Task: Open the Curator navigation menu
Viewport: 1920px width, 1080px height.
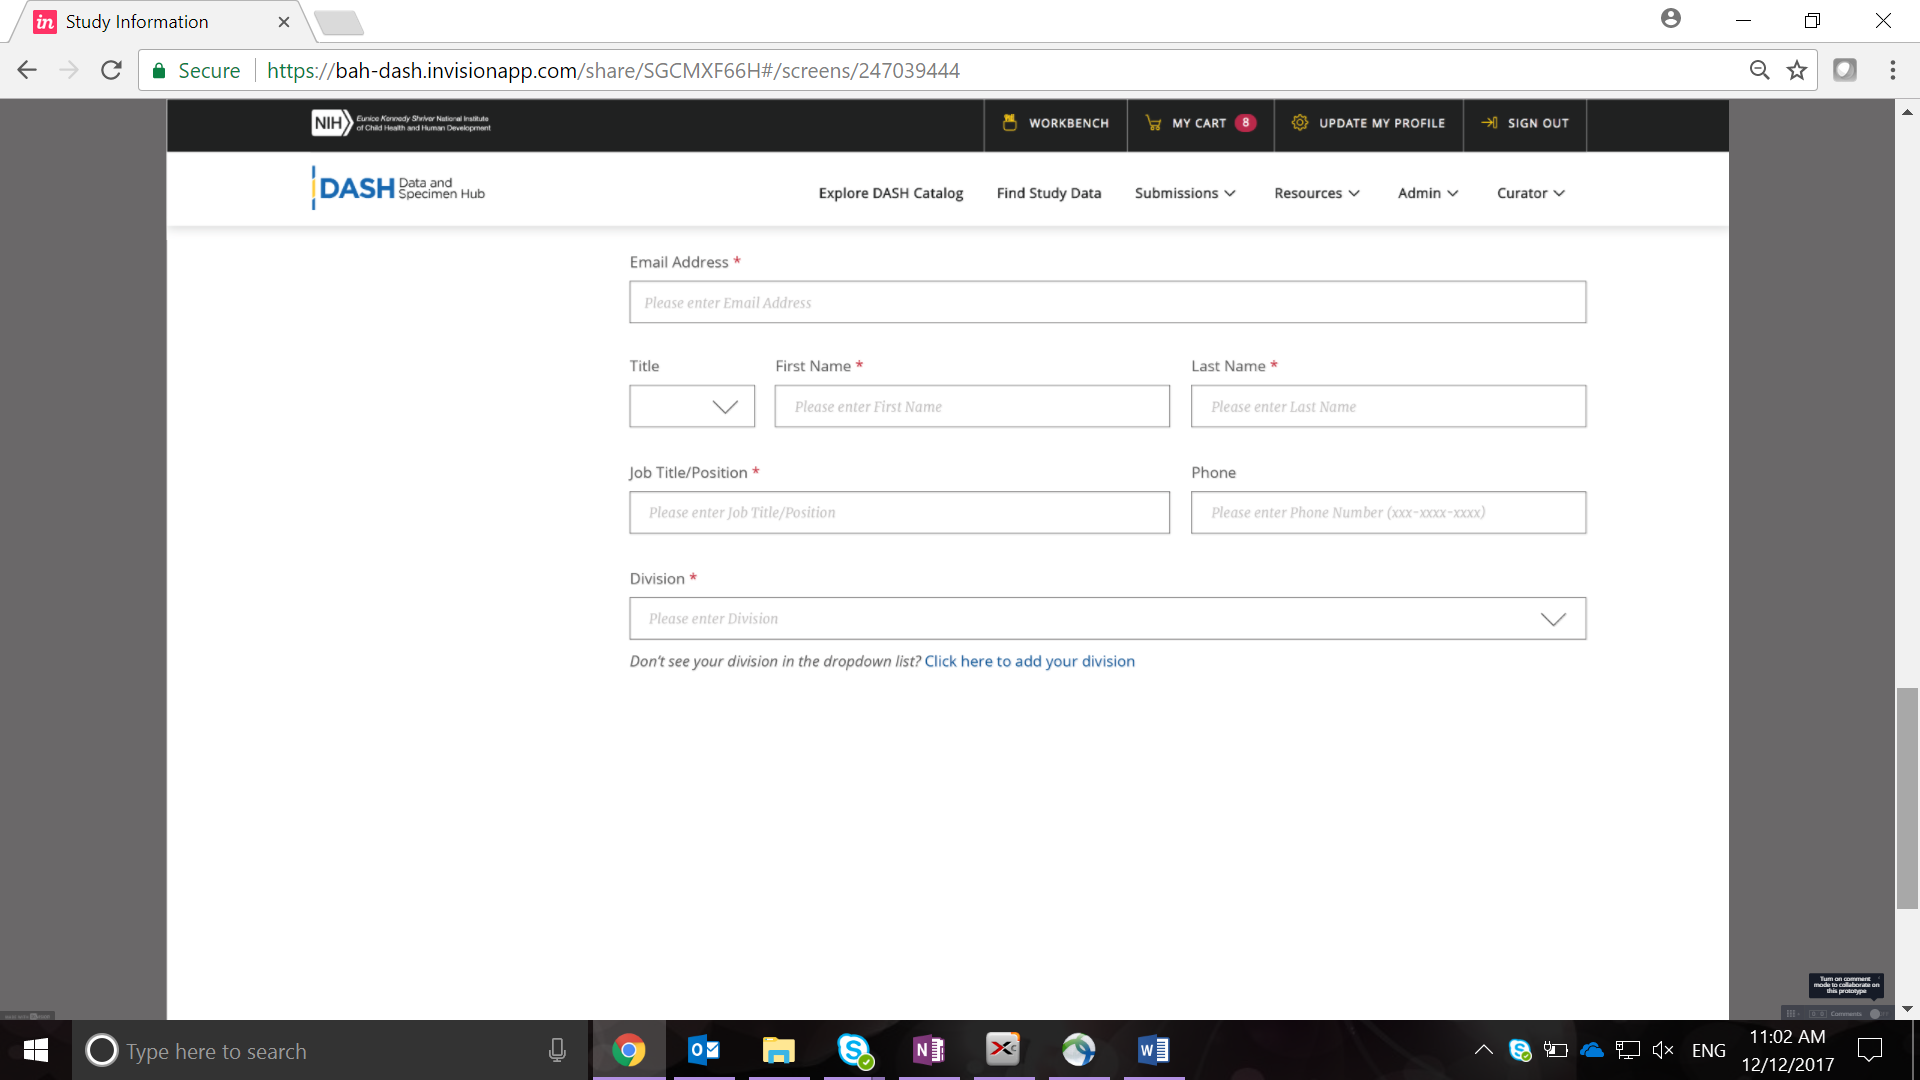Action: tap(1530, 193)
